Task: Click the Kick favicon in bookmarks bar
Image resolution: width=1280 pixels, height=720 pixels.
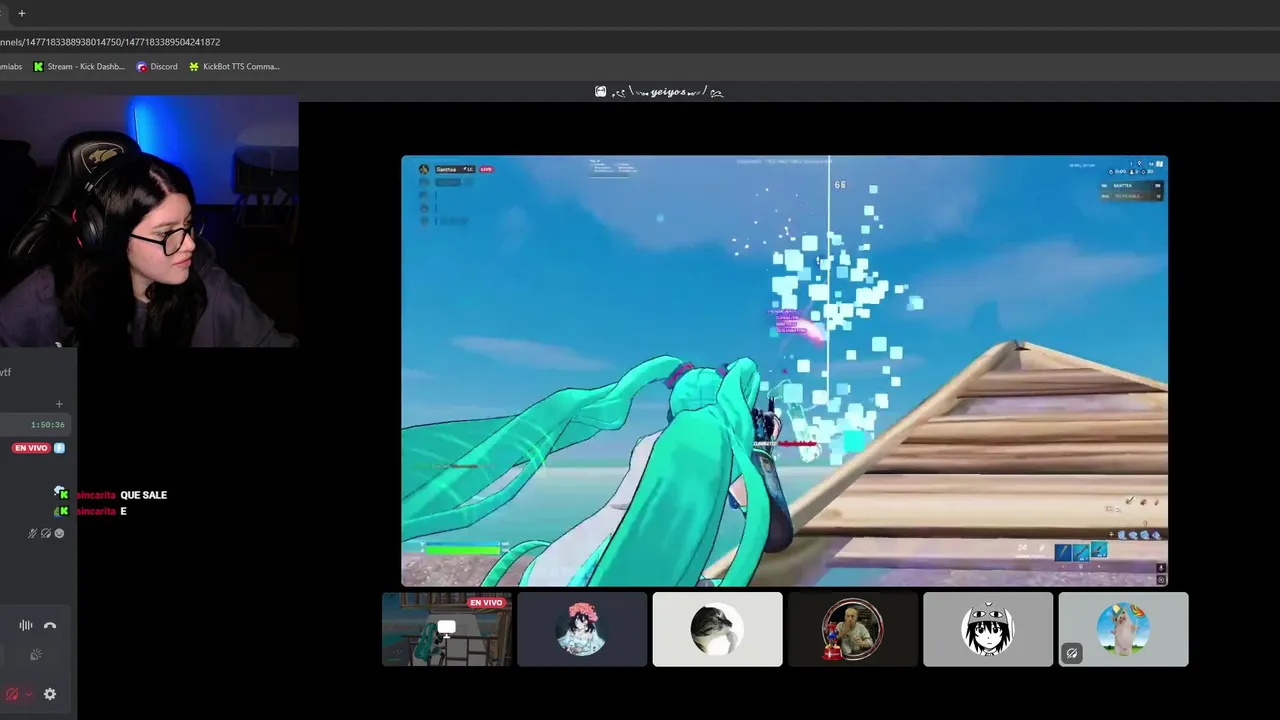Action: click(x=38, y=67)
